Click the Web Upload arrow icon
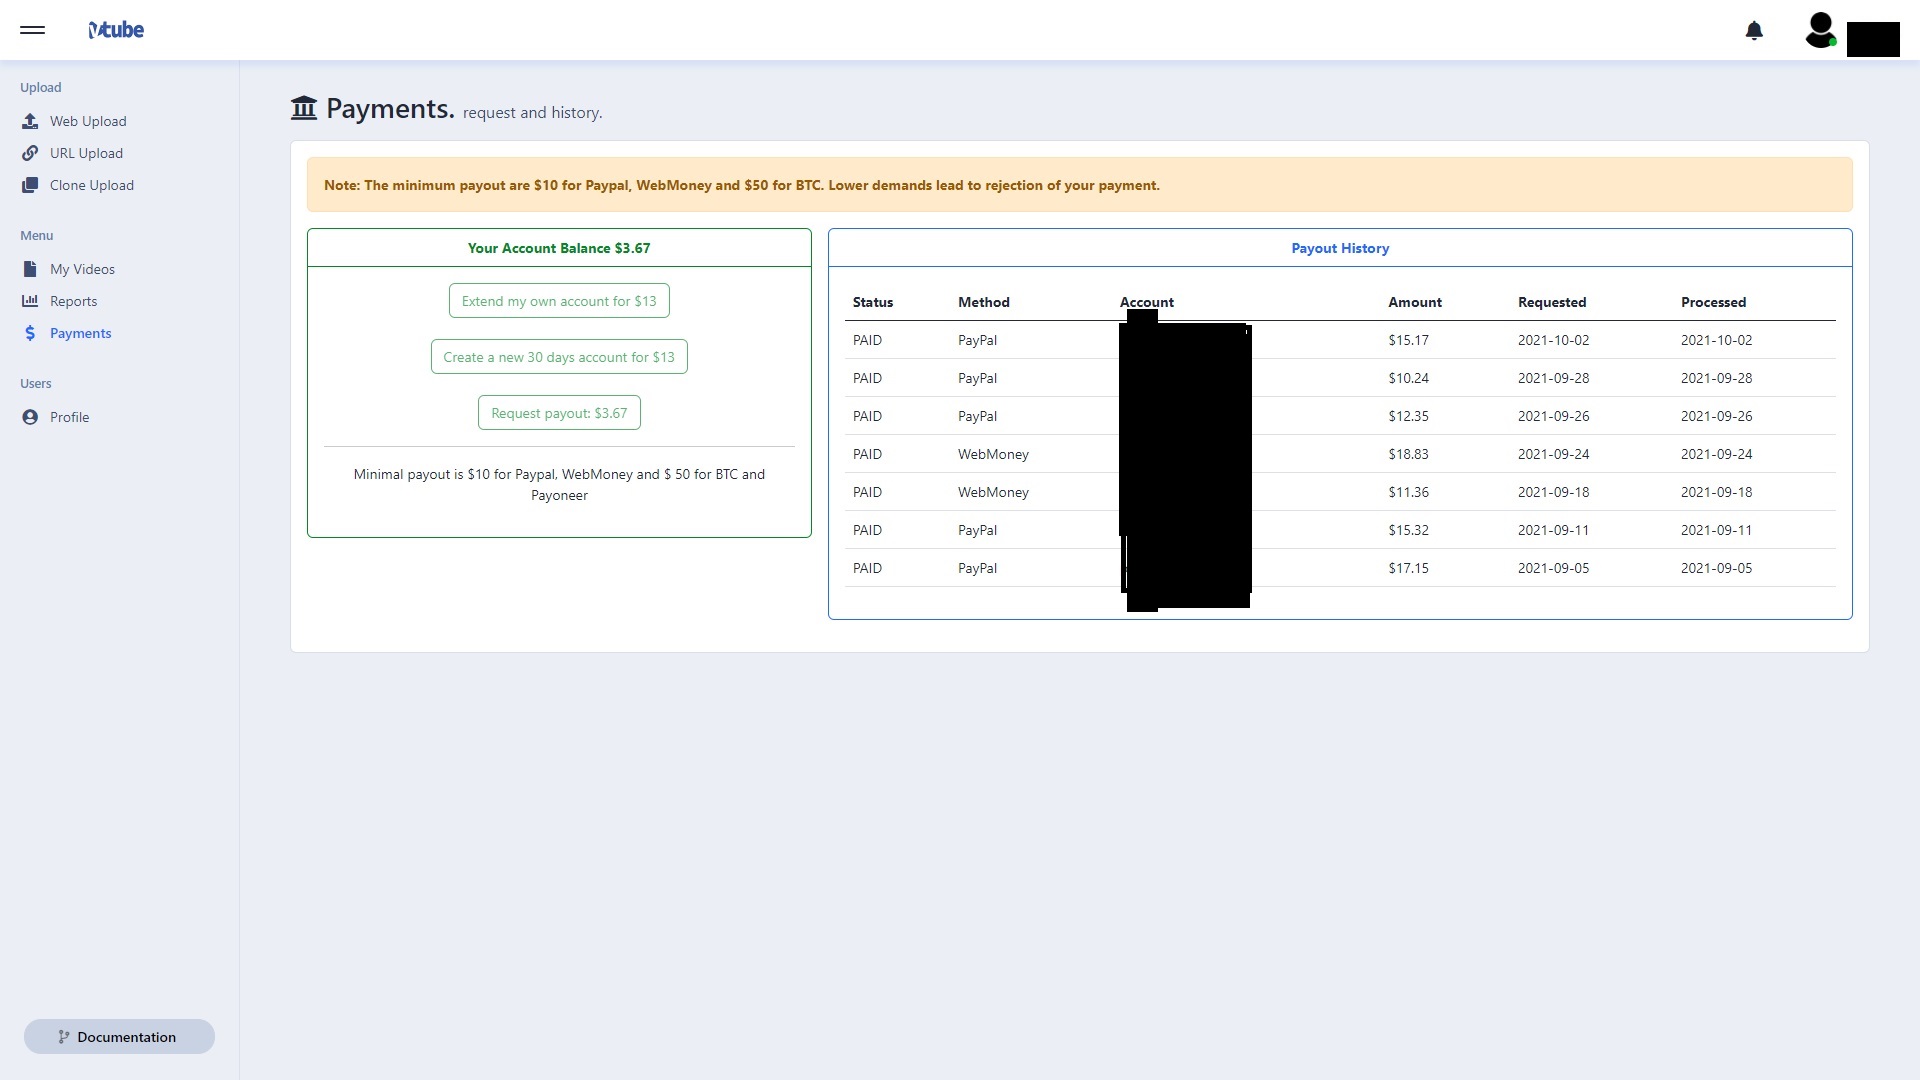 (x=30, y=121)
